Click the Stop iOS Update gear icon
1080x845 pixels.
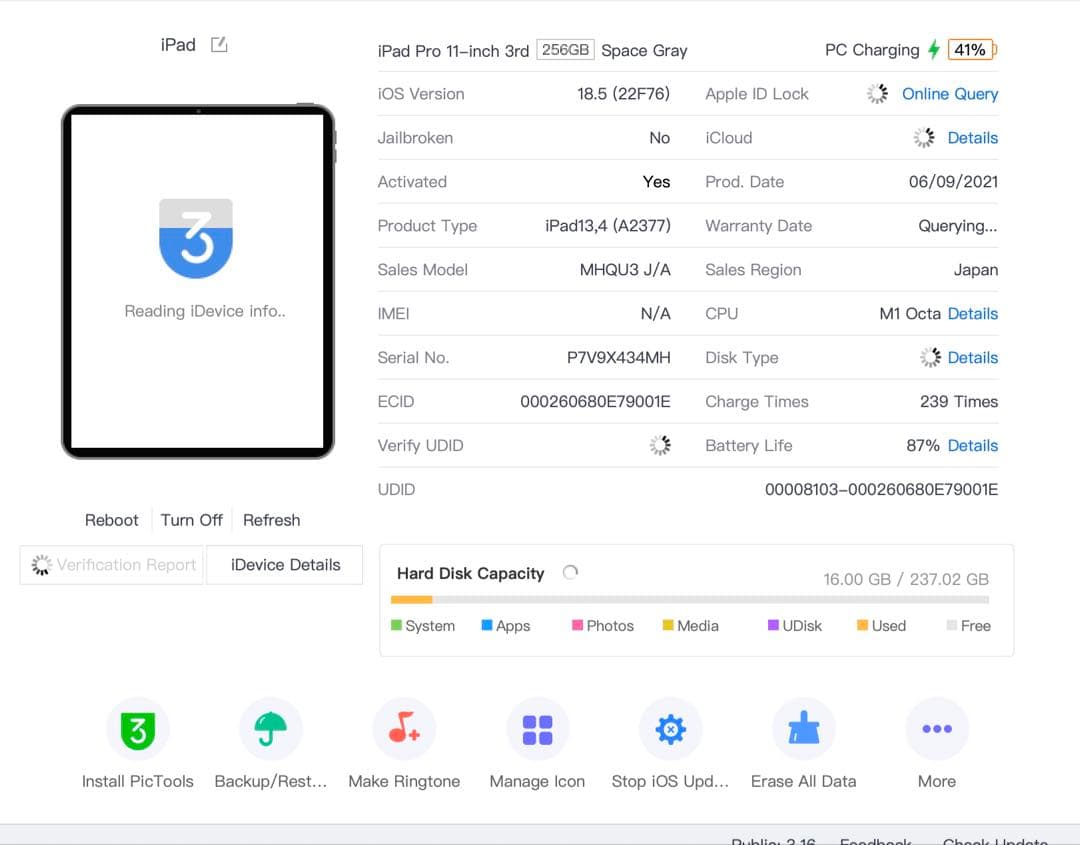pos(670,730)
